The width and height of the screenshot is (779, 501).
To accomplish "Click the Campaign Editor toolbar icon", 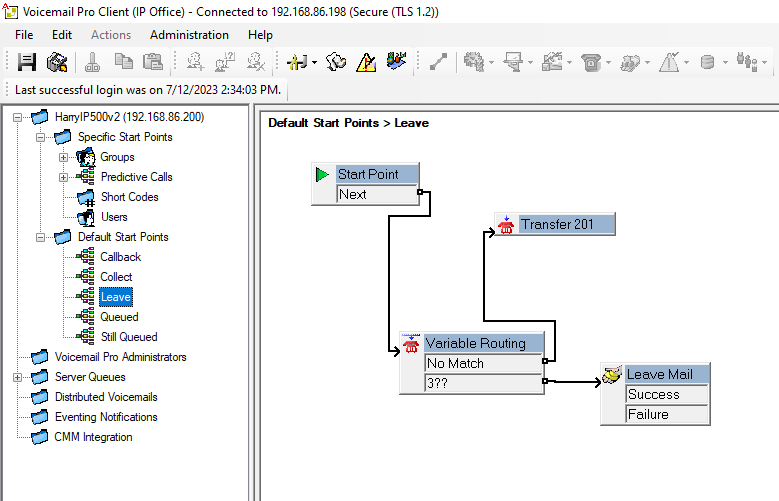I will pyautogui.click(x=396, y=61).
